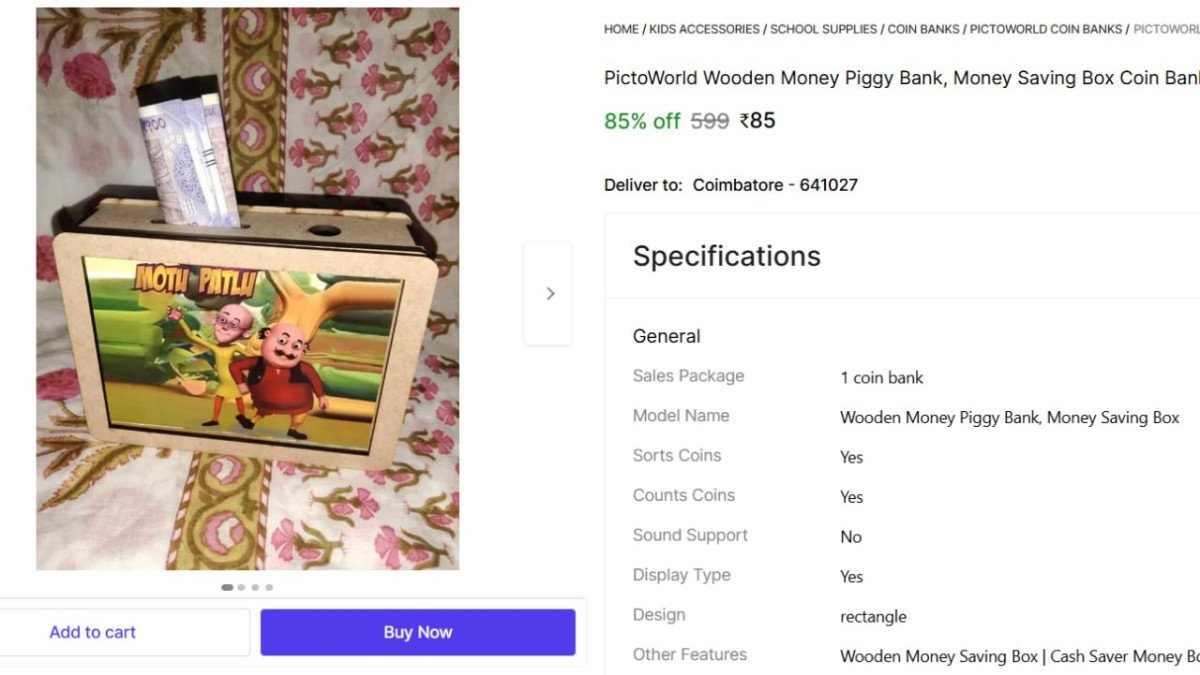This screenshot has height=675, width=1200.
Task: Select the fourth carousel dot
Action: 268,587
